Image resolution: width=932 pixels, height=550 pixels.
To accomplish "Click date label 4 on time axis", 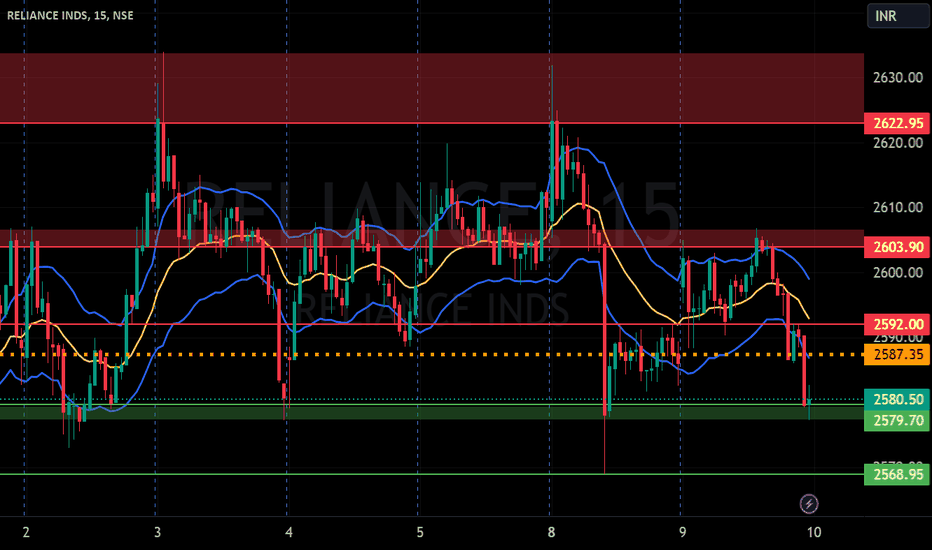I will click(x=288, y=532).
